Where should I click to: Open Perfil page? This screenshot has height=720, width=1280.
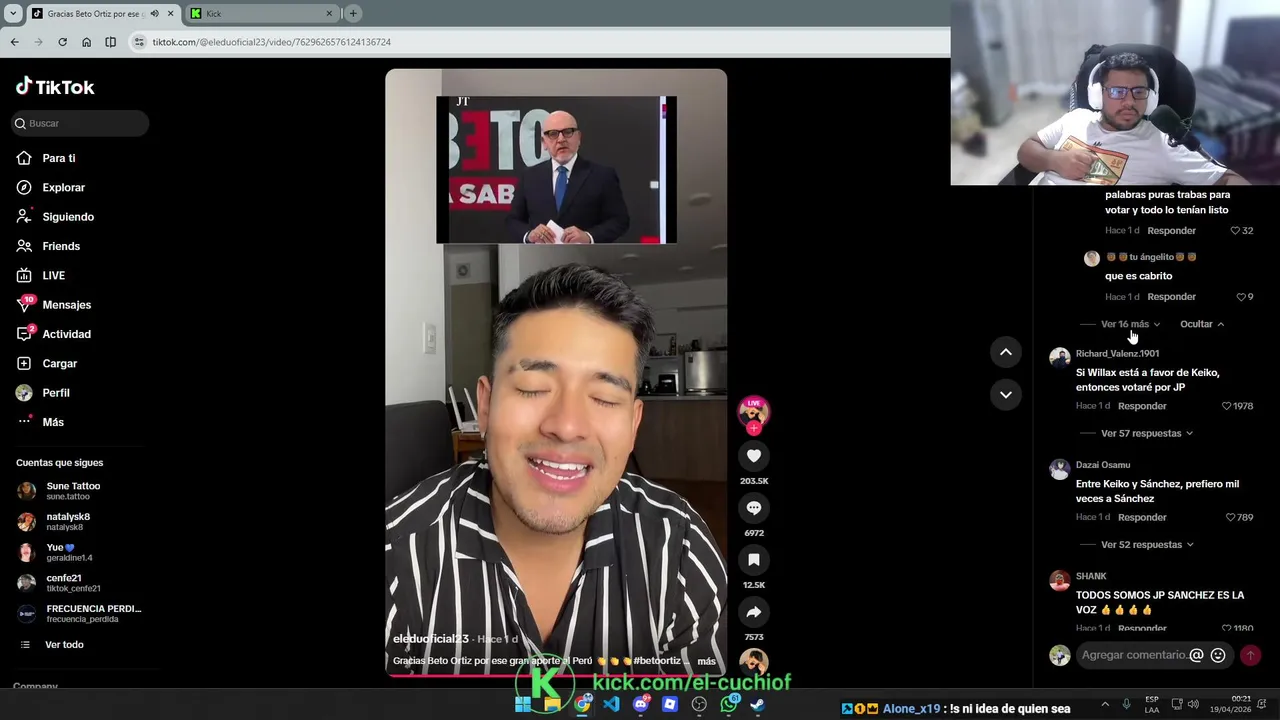click(x=43, y=393)
